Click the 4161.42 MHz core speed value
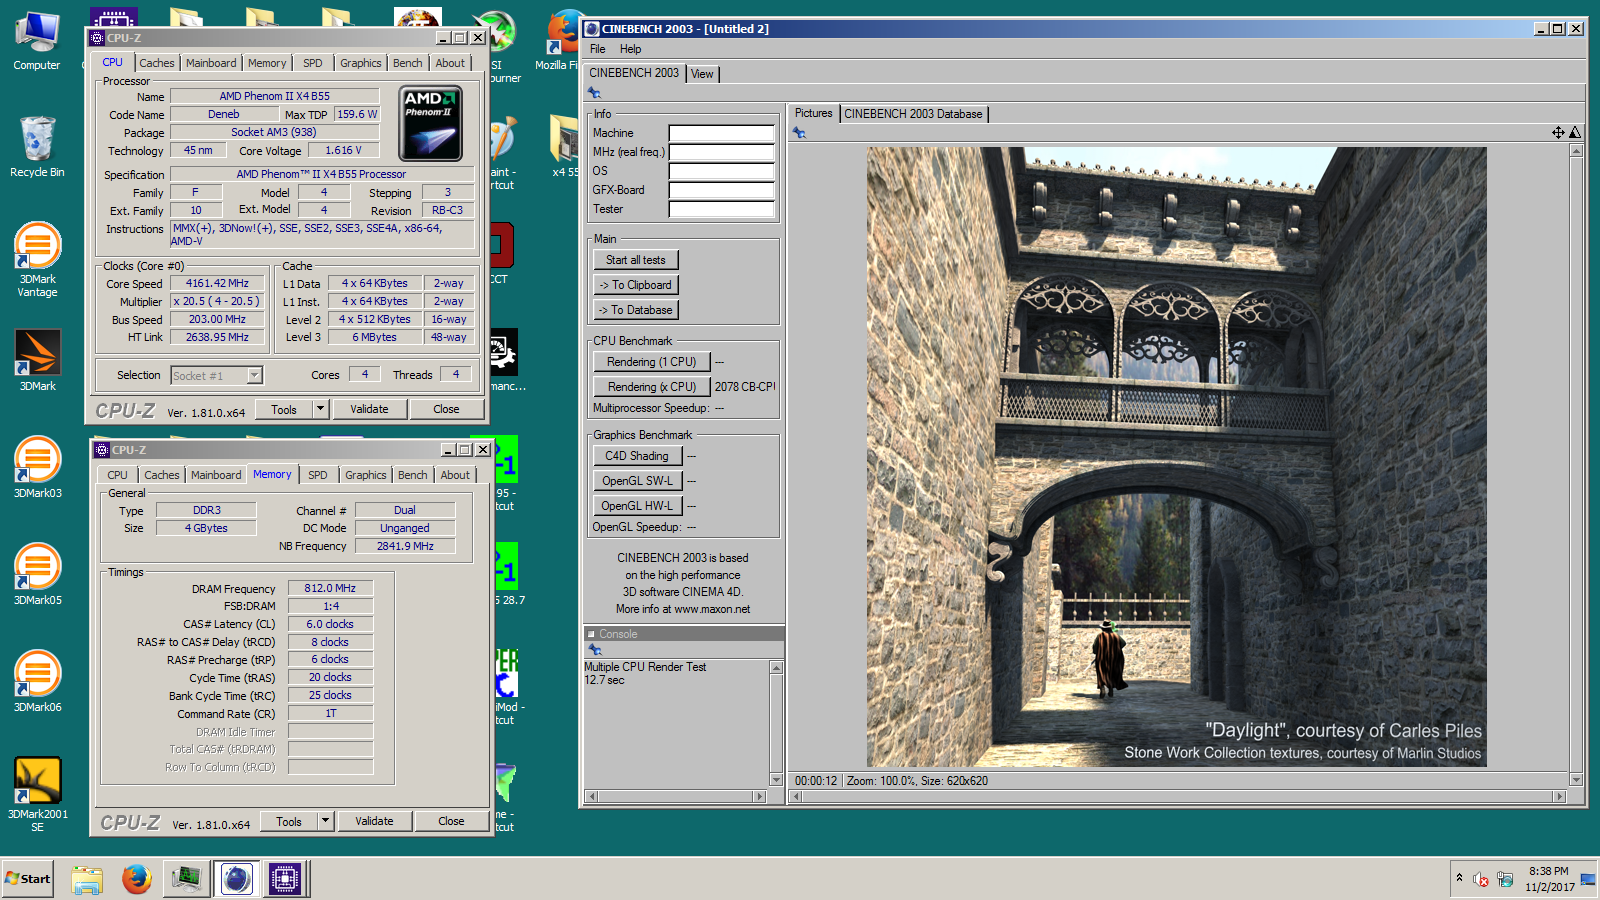 click(x=217, y=283)
